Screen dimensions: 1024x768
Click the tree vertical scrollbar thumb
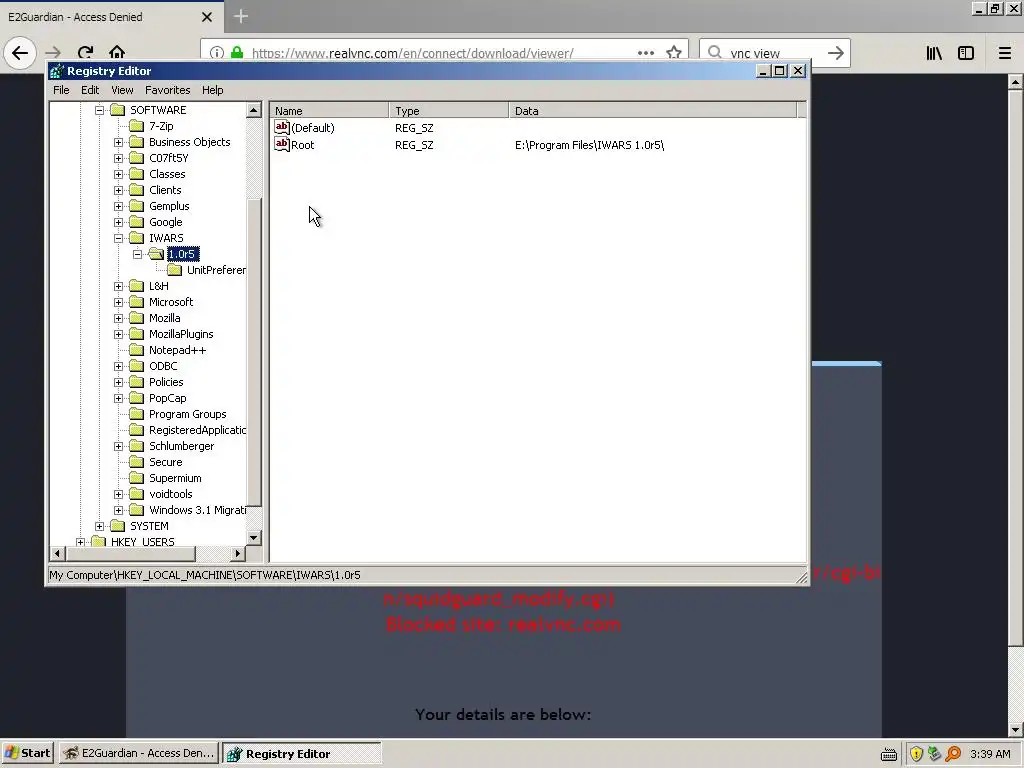click(254, 352)
